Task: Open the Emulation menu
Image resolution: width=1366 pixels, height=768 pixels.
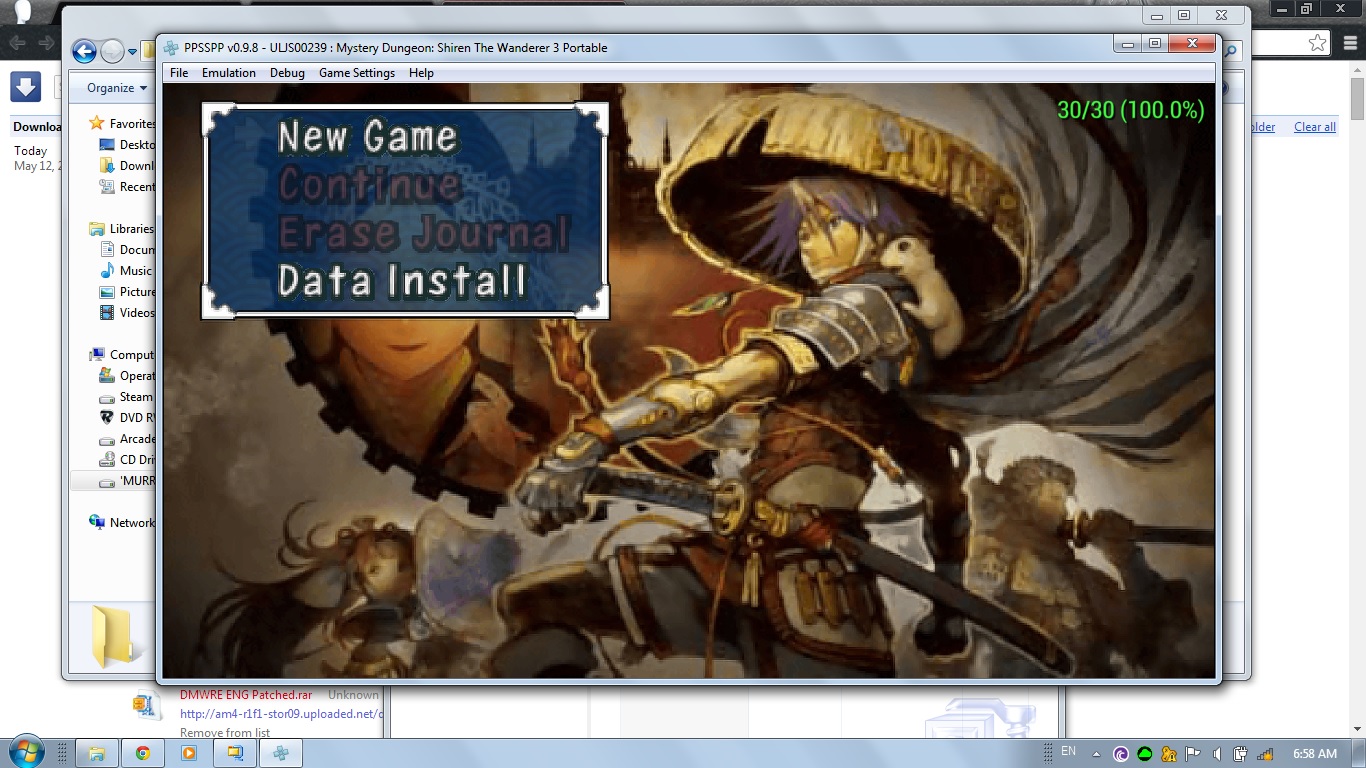Action: (229, 73)
